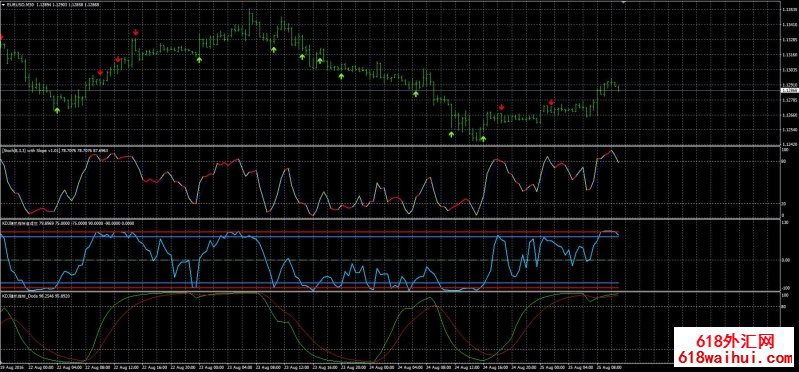Click the Stoch with Slope indicator label
The height and width of the screenshot is (372, 799).
pos(32,151)
